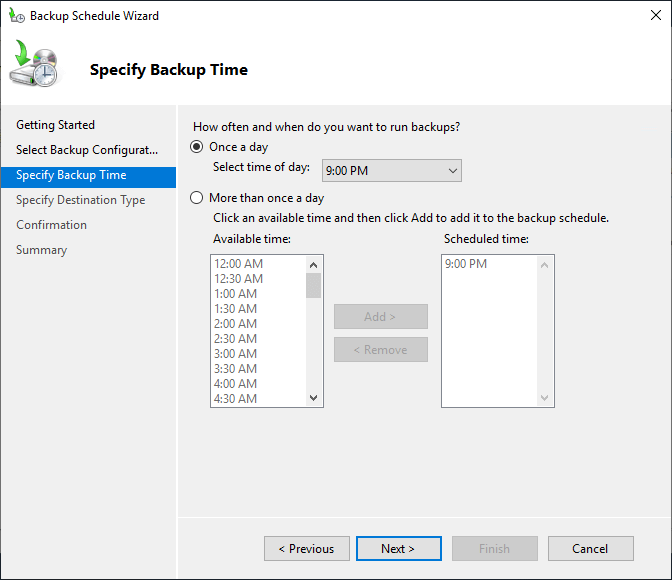The image size is (672, 580).
Task: Click the Backup Schedule Wizard title bar icon
Action: click(17, 15)
